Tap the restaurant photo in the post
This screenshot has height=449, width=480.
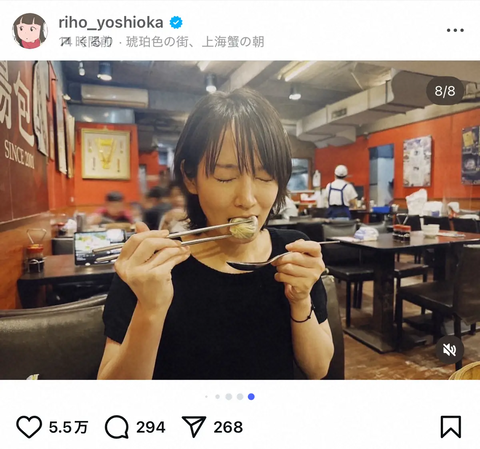[x=240, y=220]
